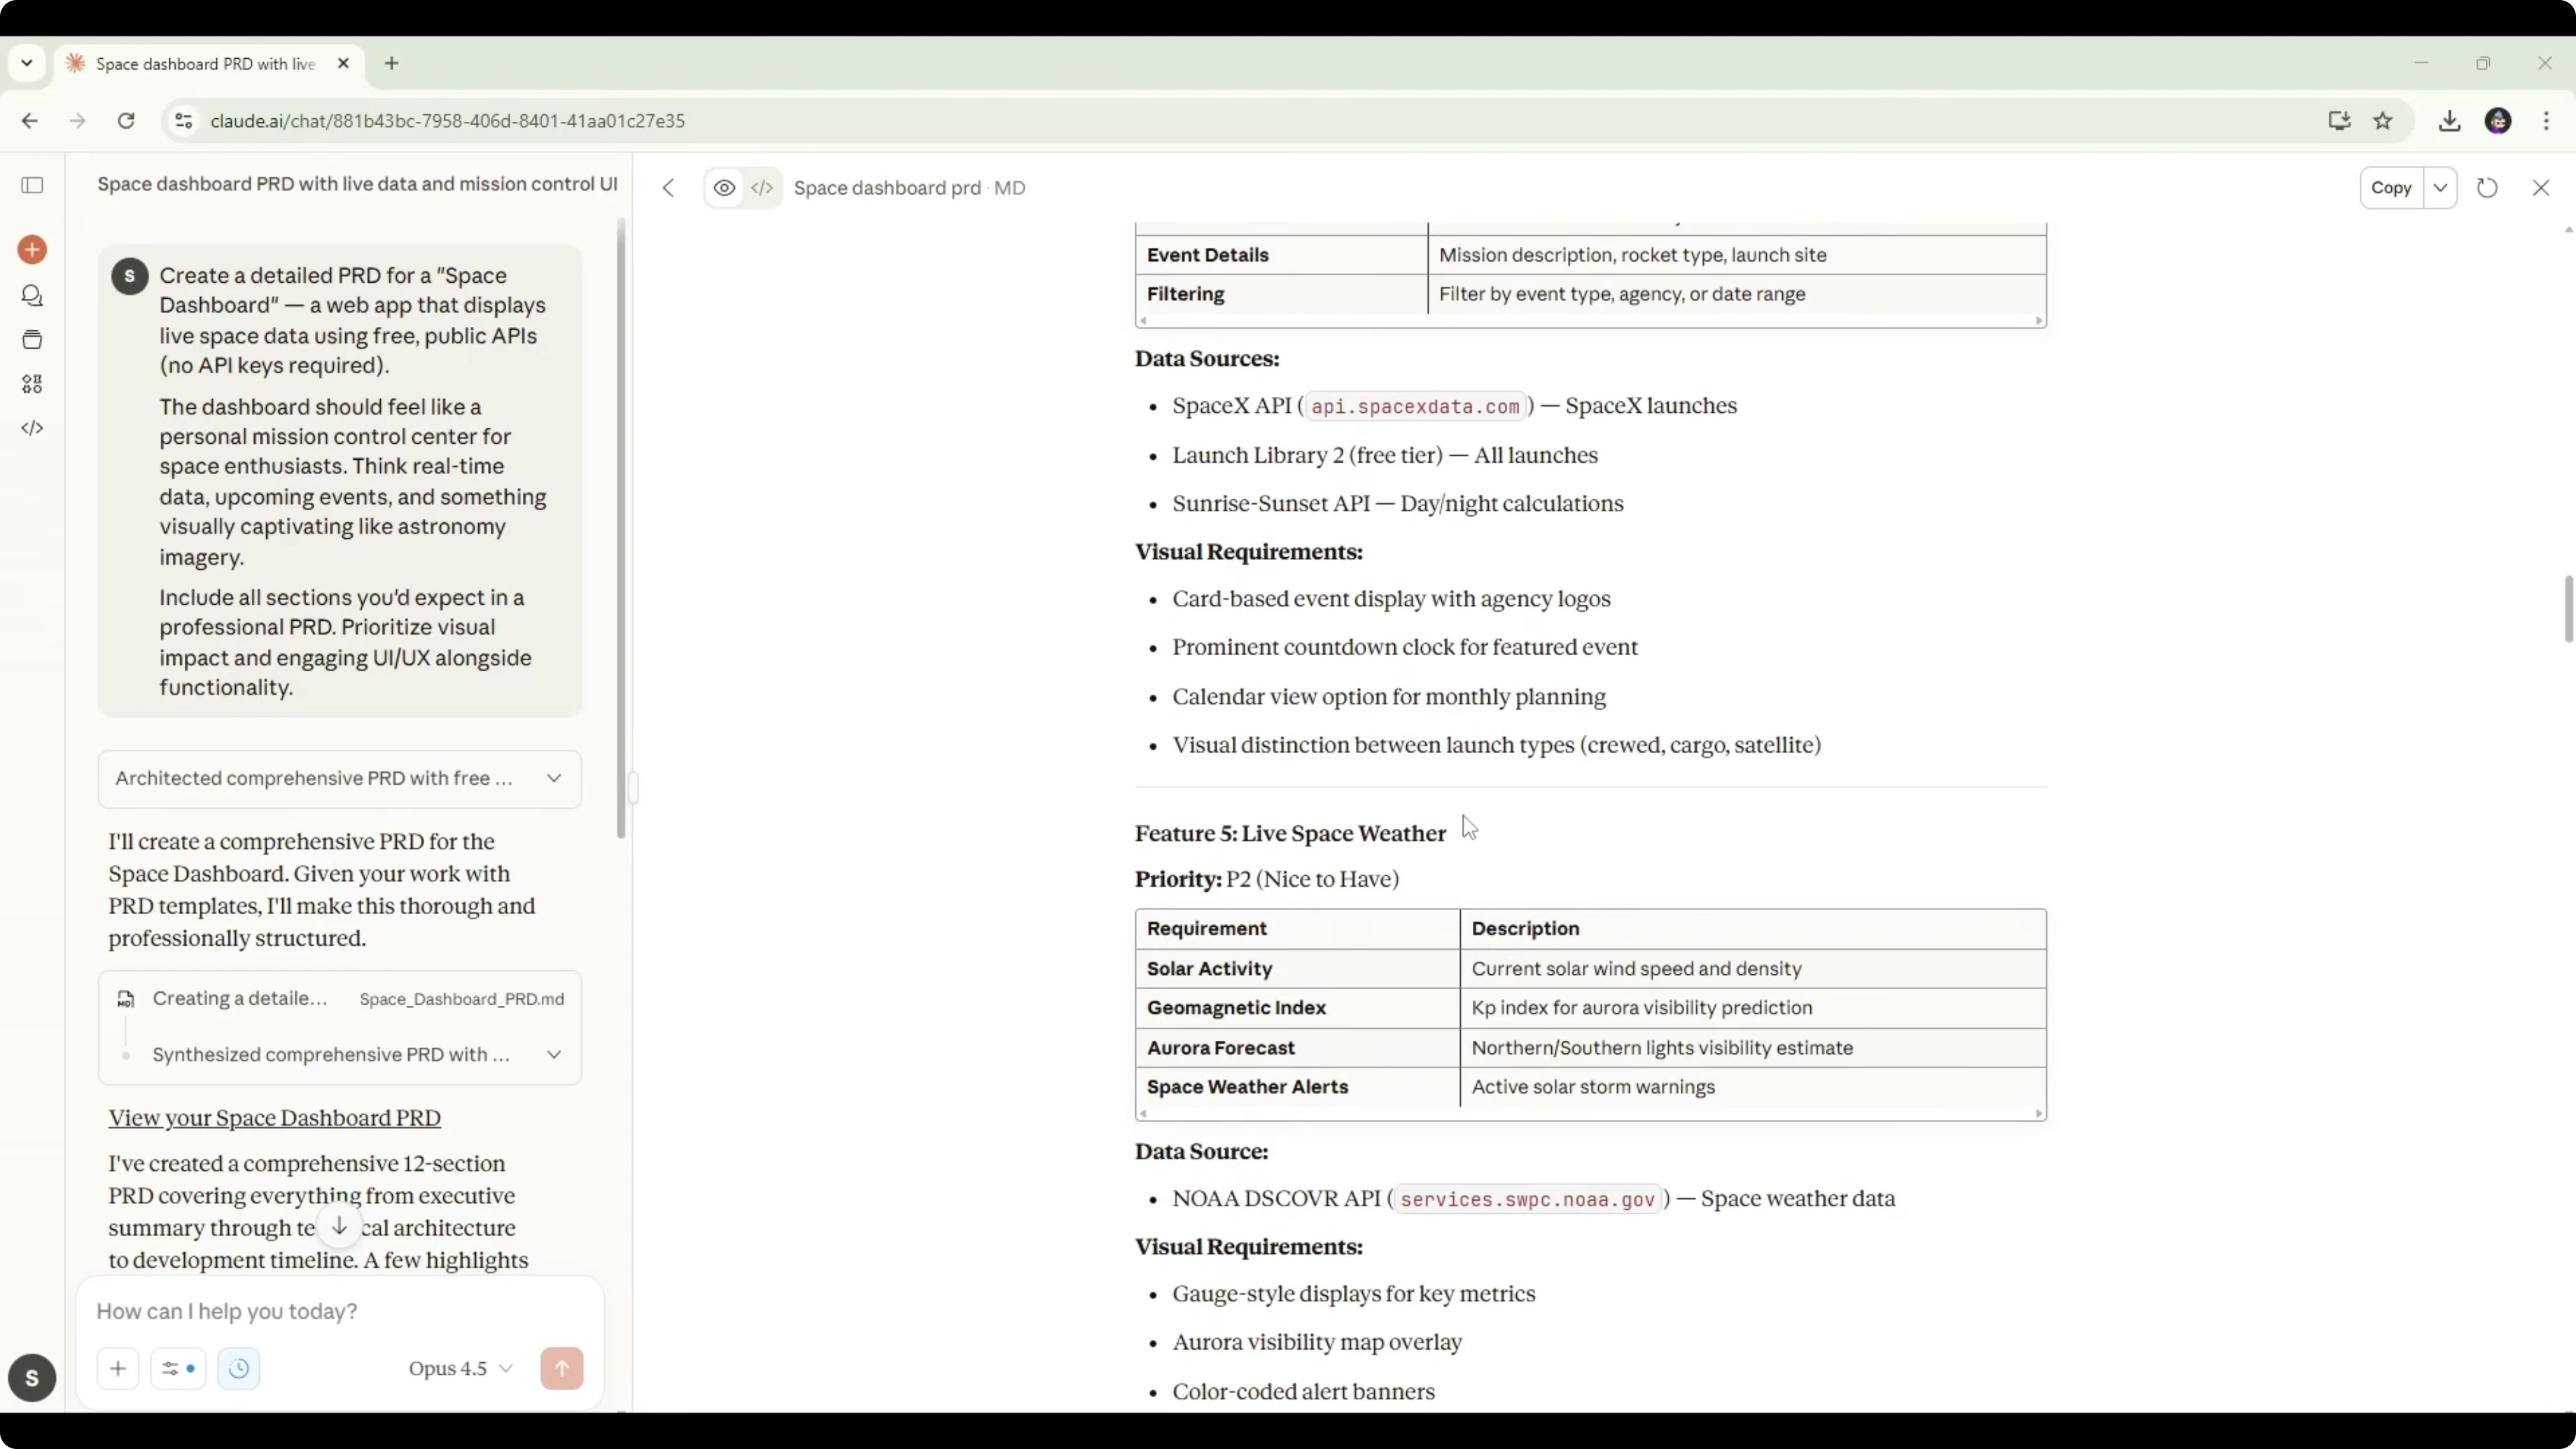This screenshot has height=1449, width=2576.
Task: Open View your Space Dashboard PRD link
Action: (x=274, y=1118)
